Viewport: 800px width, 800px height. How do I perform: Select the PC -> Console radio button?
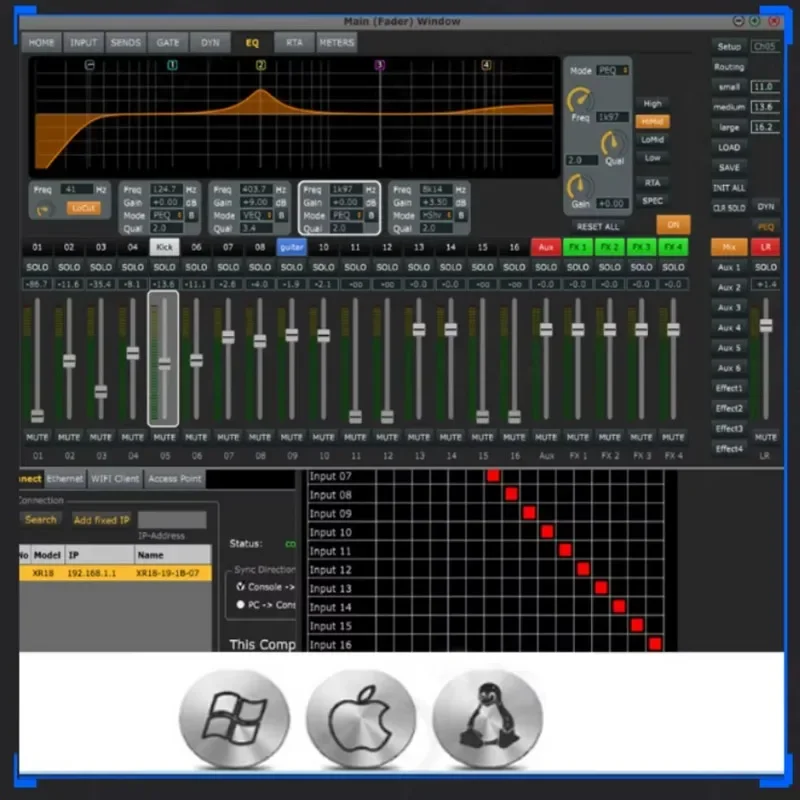point(241,605)
